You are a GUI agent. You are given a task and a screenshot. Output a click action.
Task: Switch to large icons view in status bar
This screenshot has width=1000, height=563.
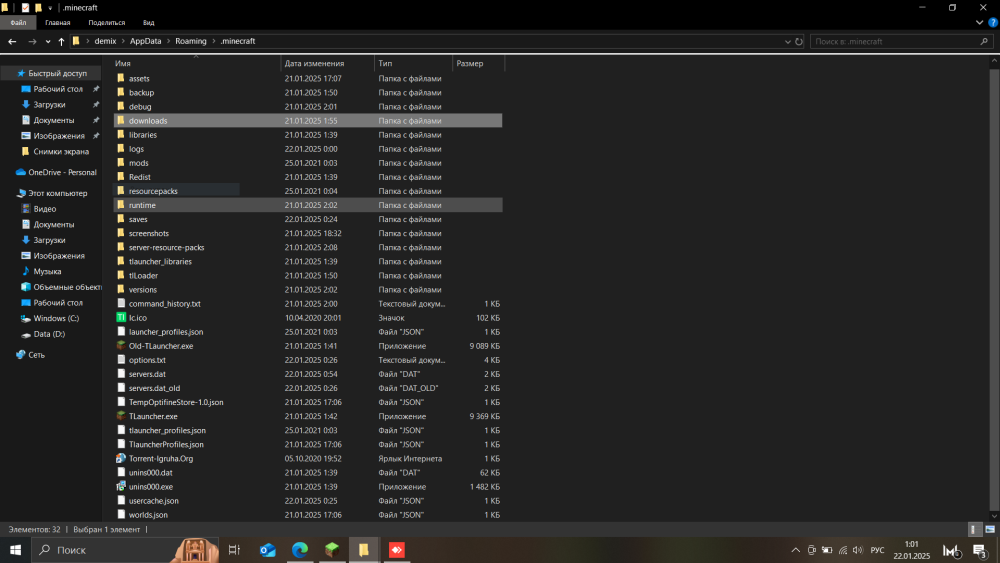point(990,529)
